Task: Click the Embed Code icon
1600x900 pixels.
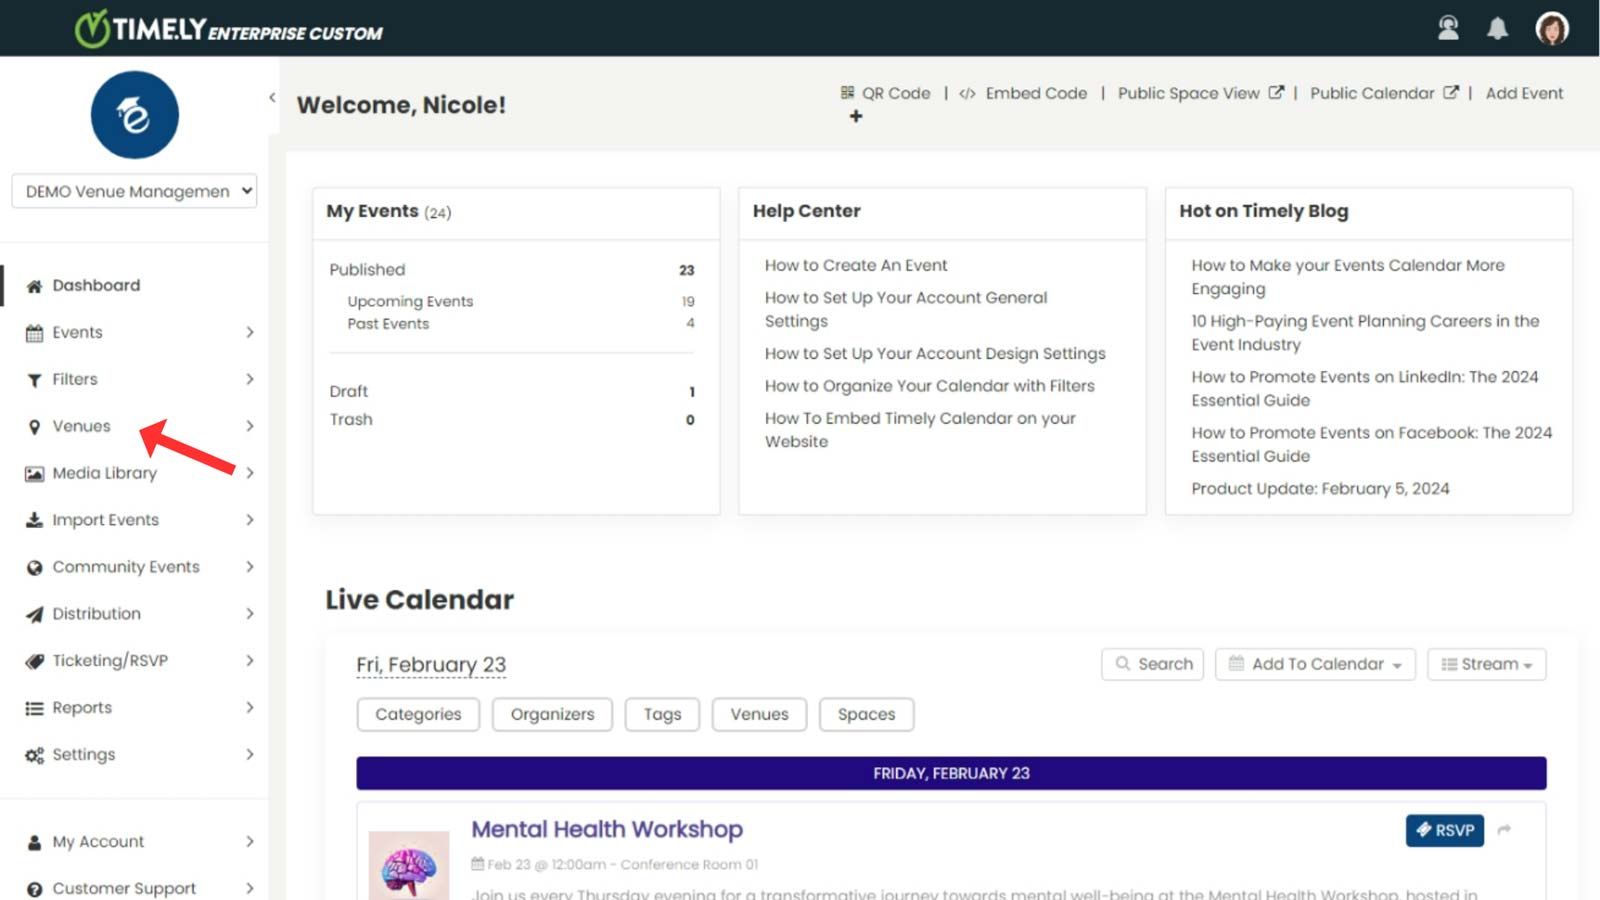Action: coord(967,93)
